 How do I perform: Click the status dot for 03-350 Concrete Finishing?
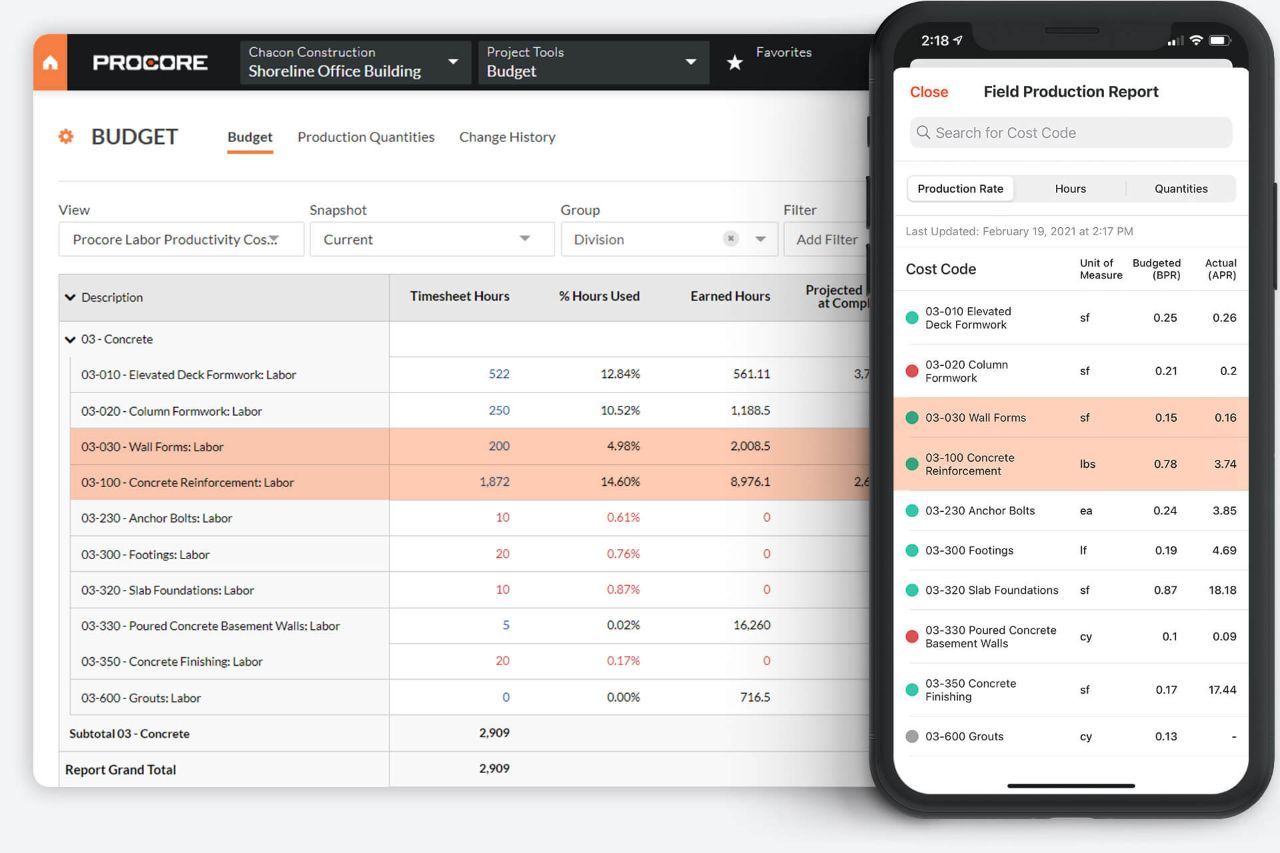(x=912, y=690)
